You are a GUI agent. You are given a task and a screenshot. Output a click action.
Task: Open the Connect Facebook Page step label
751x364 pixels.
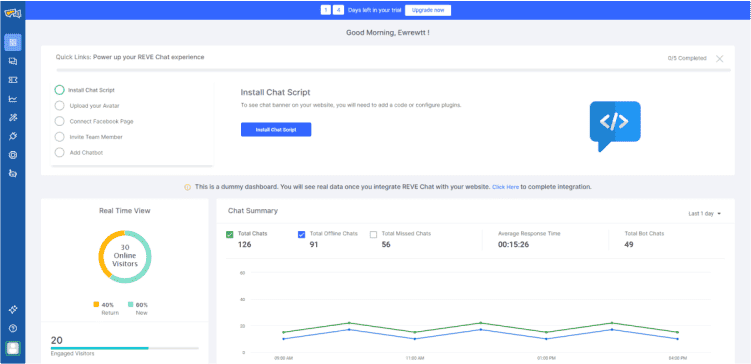(102, 121)
